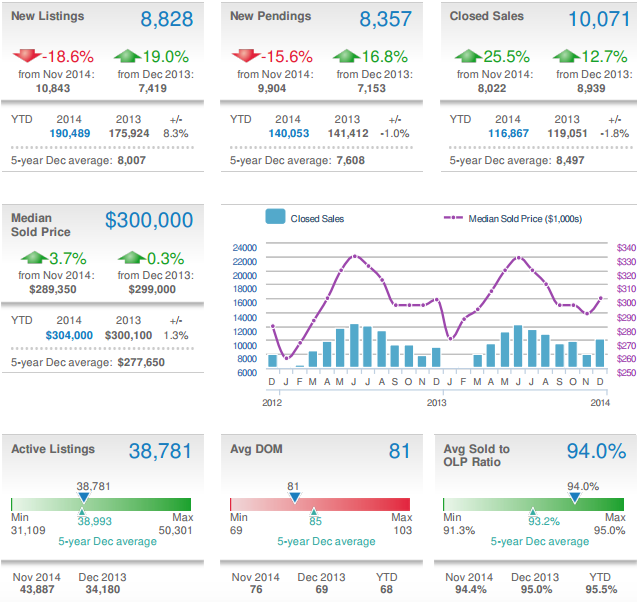Click the blue triangle marker on Avg DOM bar
The width and height of the screenshot is (637, 602).
point(295,497)
